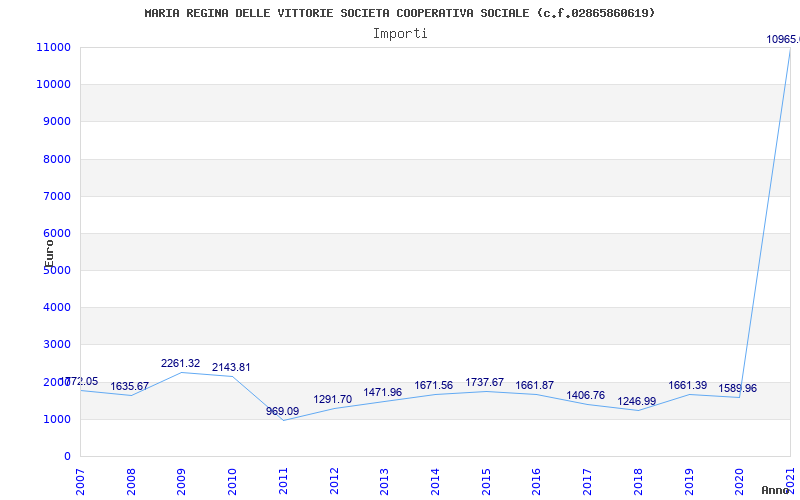Click x-axis year 2010
The height and width of the screenshot is (500, 800).
click(232, 481)
